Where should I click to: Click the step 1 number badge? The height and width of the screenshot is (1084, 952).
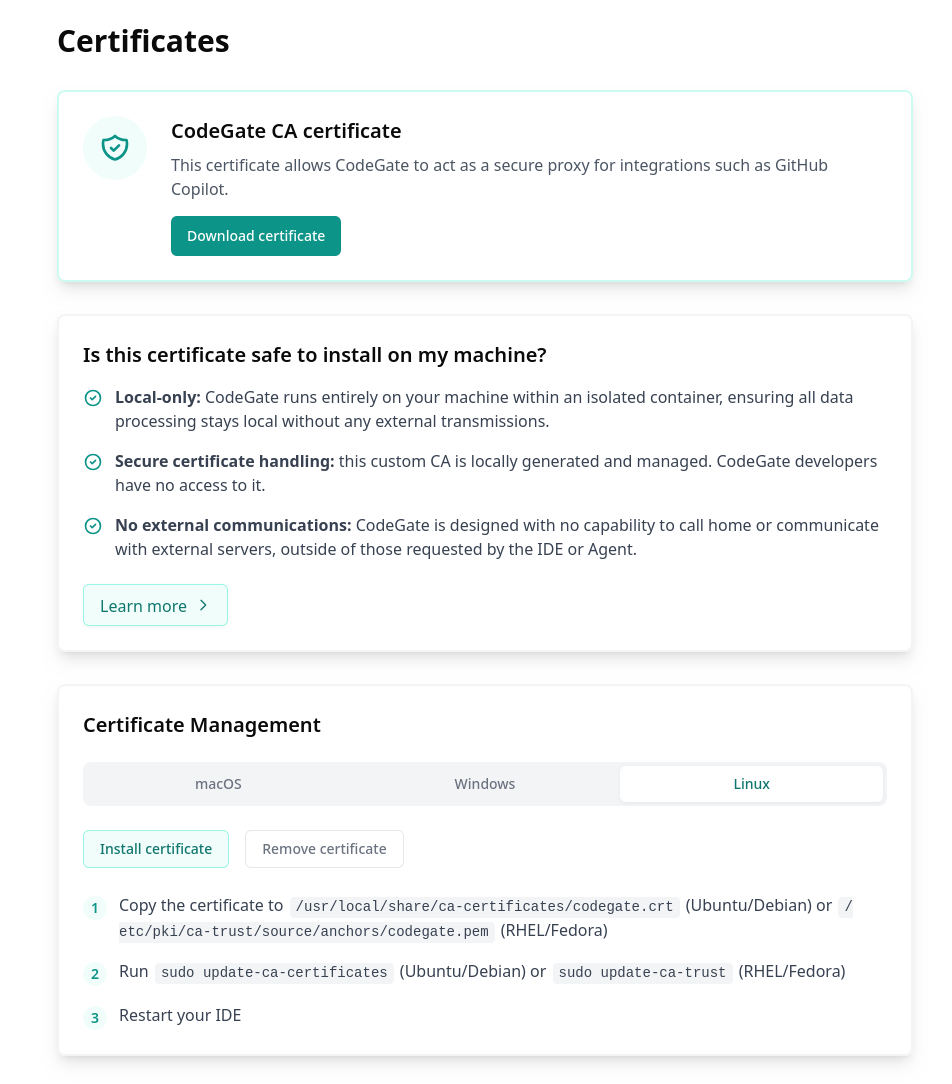(95, 908)
